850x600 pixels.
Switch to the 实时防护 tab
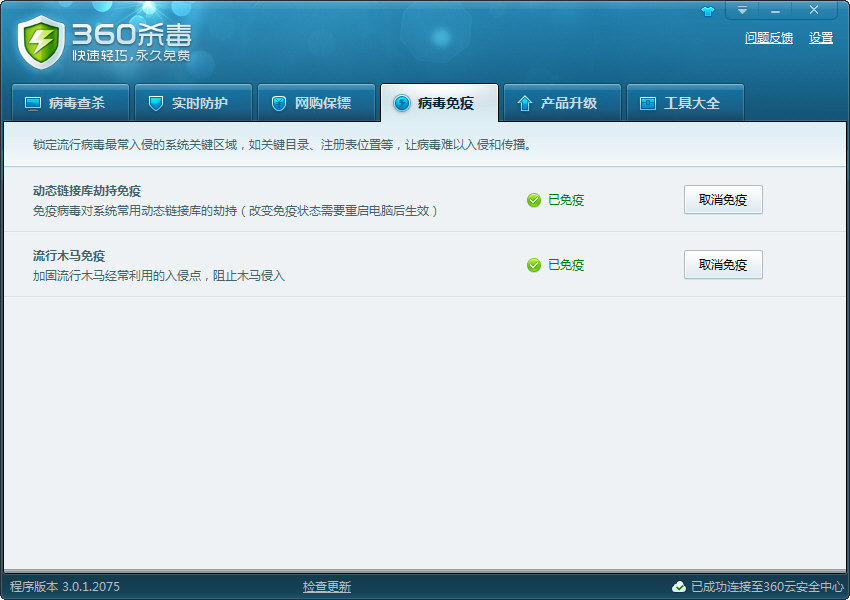coord(194,102)
